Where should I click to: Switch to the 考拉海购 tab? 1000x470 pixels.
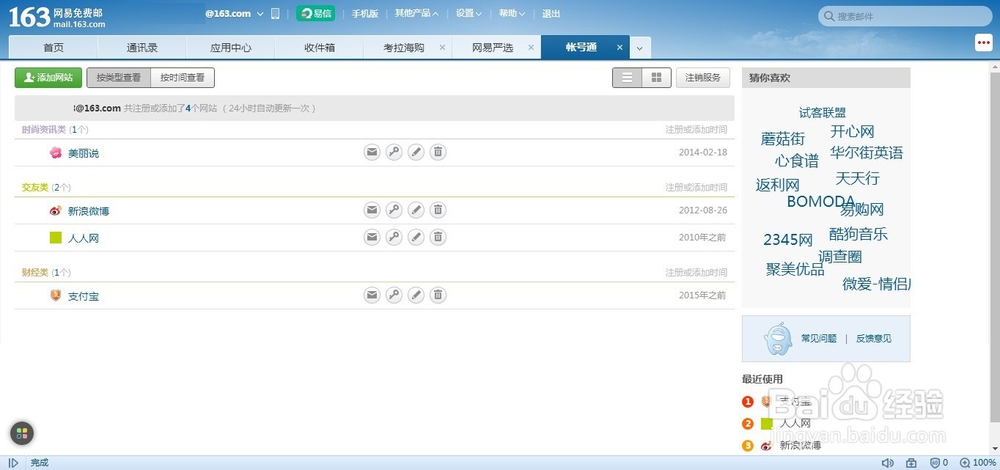tap(404, 48)
